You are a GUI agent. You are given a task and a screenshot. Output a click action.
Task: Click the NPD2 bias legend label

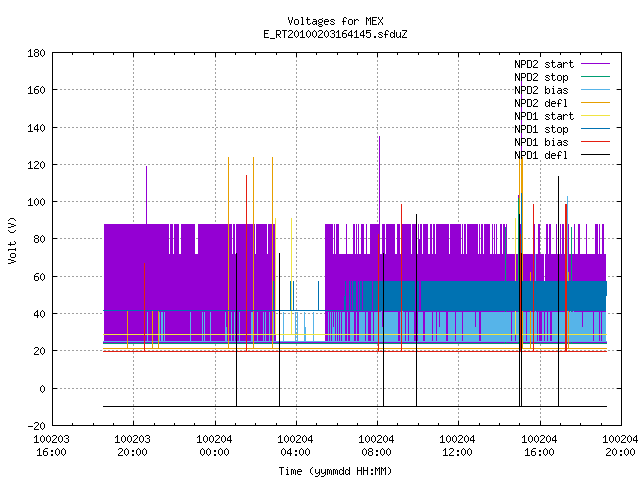[x=541, y=90]
